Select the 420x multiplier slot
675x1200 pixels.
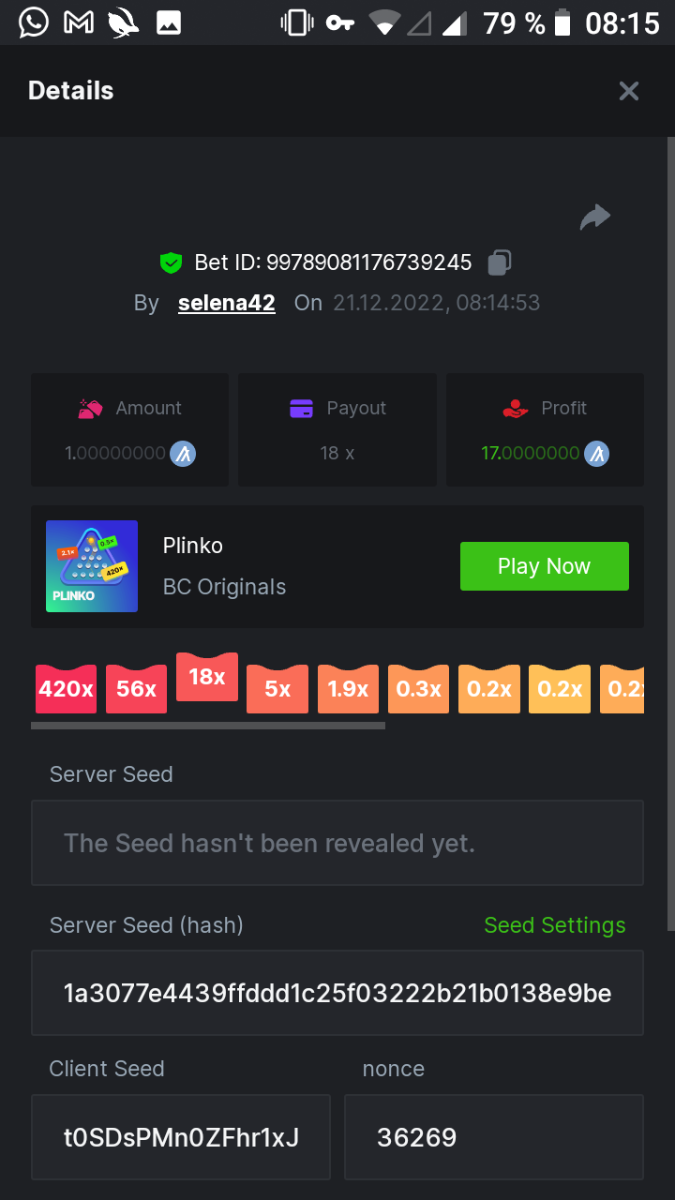point(66,689)
